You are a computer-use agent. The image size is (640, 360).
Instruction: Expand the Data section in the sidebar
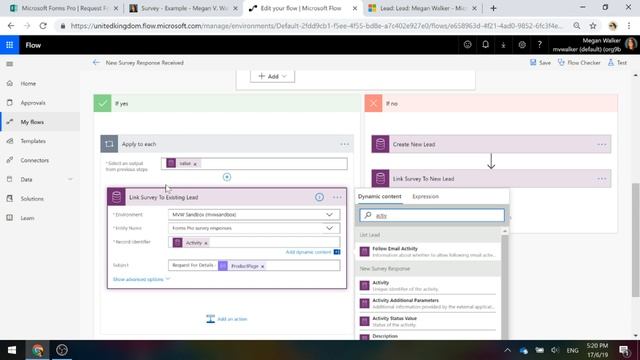[x=70, y=180]
